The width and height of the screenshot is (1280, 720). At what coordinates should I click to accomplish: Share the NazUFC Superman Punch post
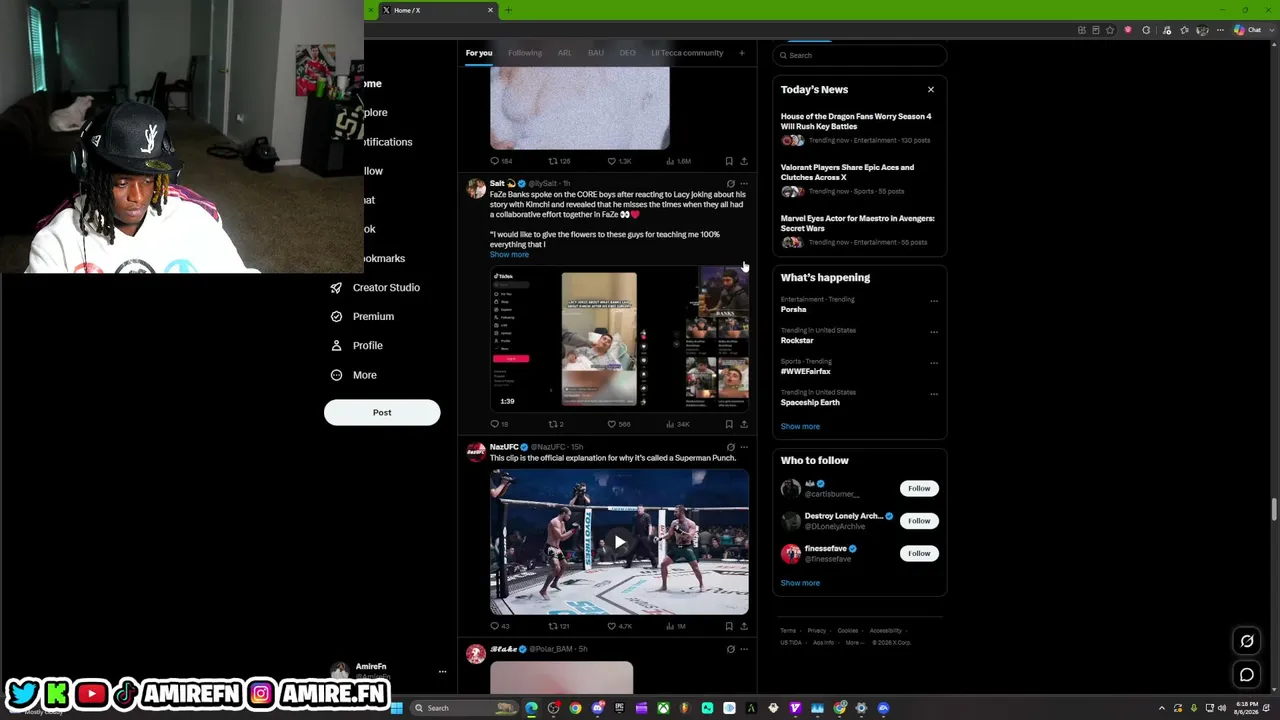click(744, 626)
